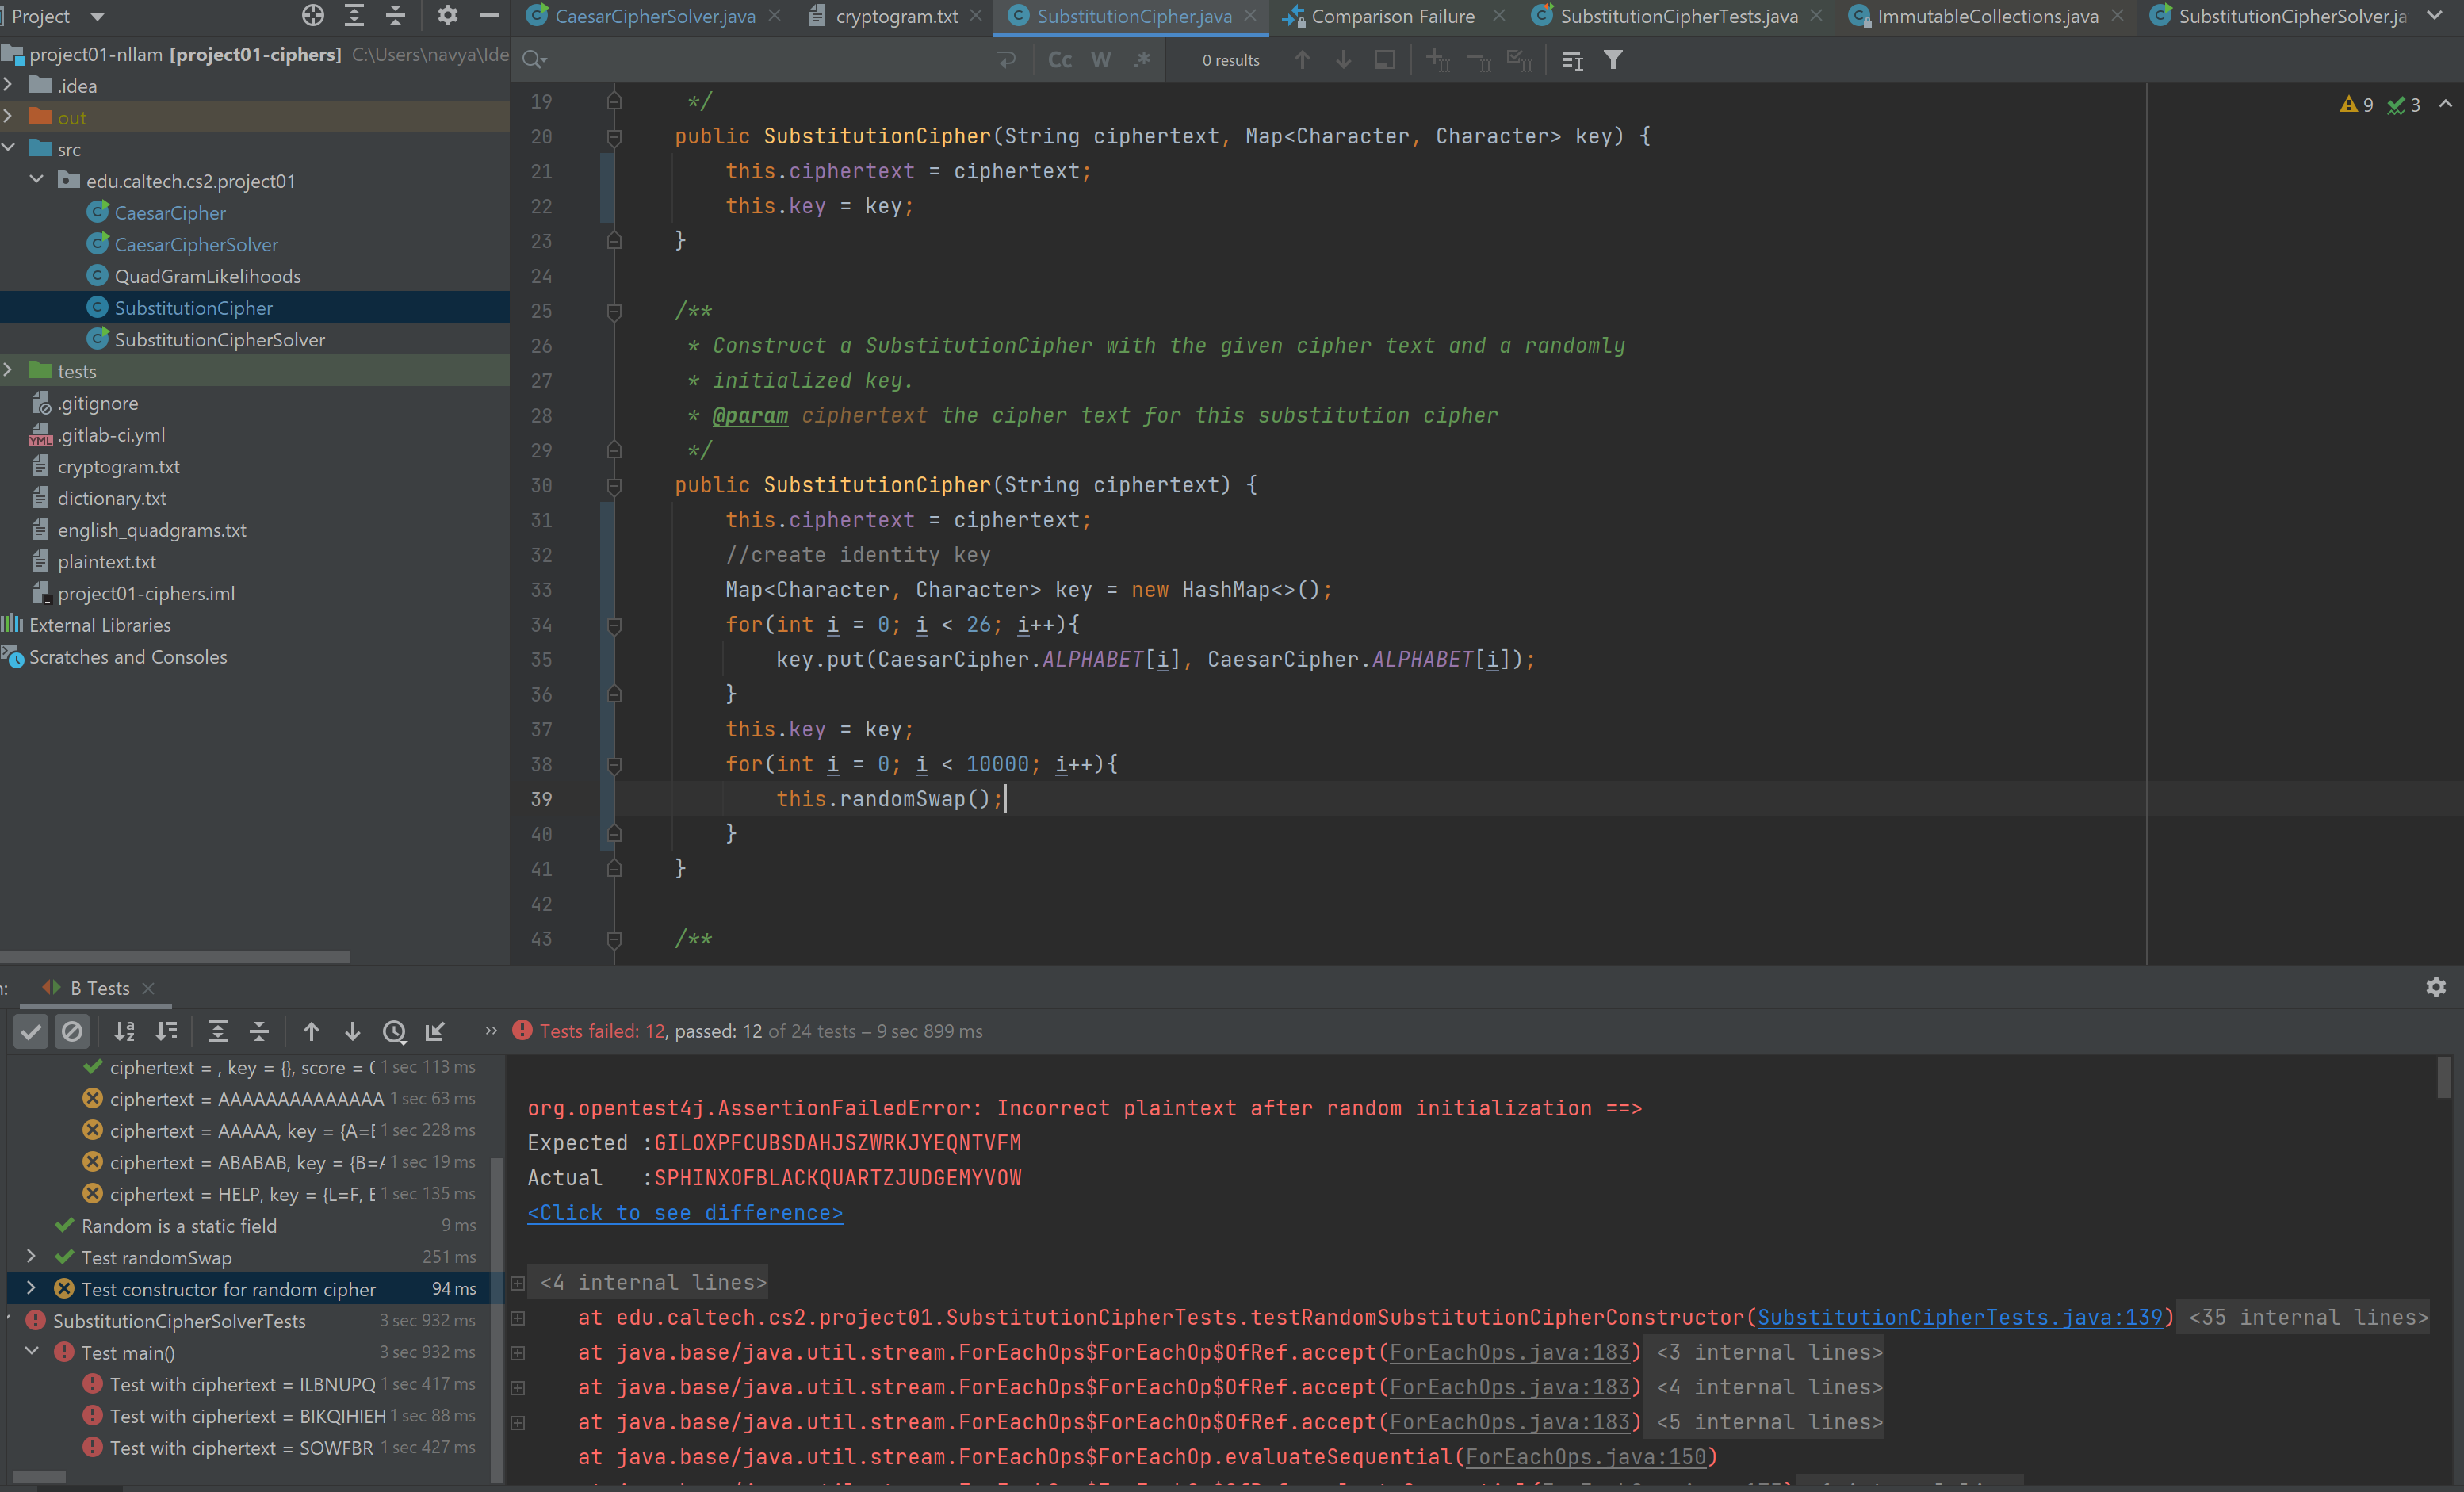Click Import Tests from File icon
The height and width of the screenshot is (1492, 2464).
[435, 1031]
